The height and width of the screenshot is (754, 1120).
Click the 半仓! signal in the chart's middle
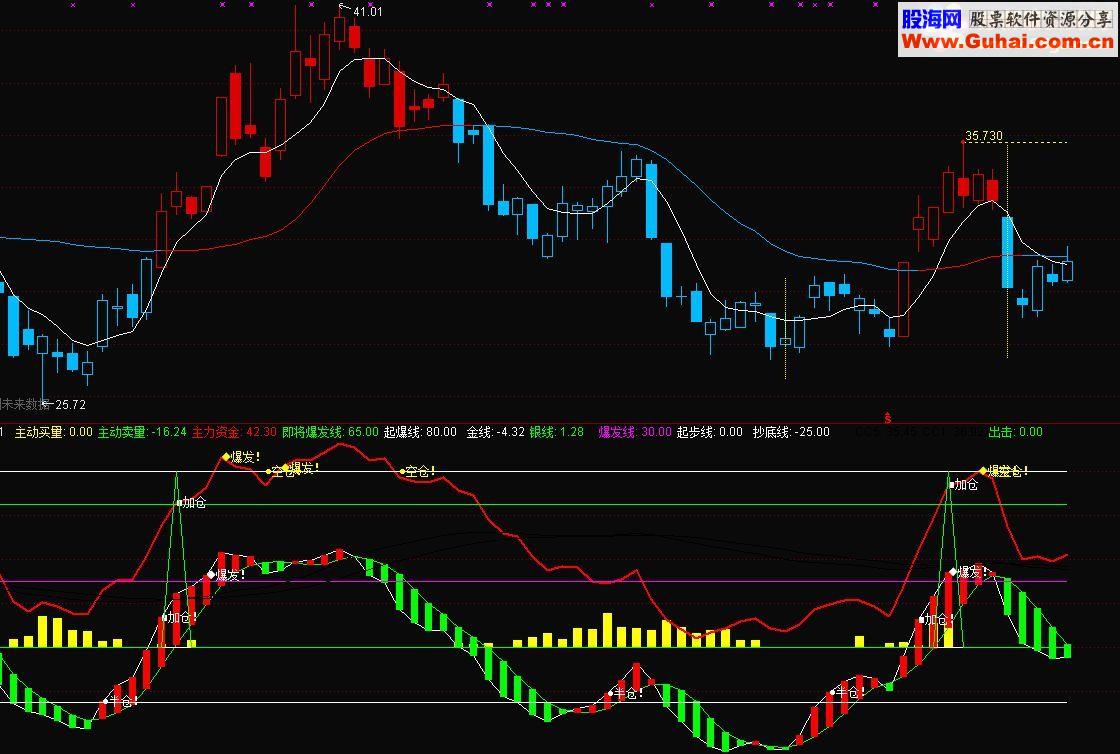[626, 693]
